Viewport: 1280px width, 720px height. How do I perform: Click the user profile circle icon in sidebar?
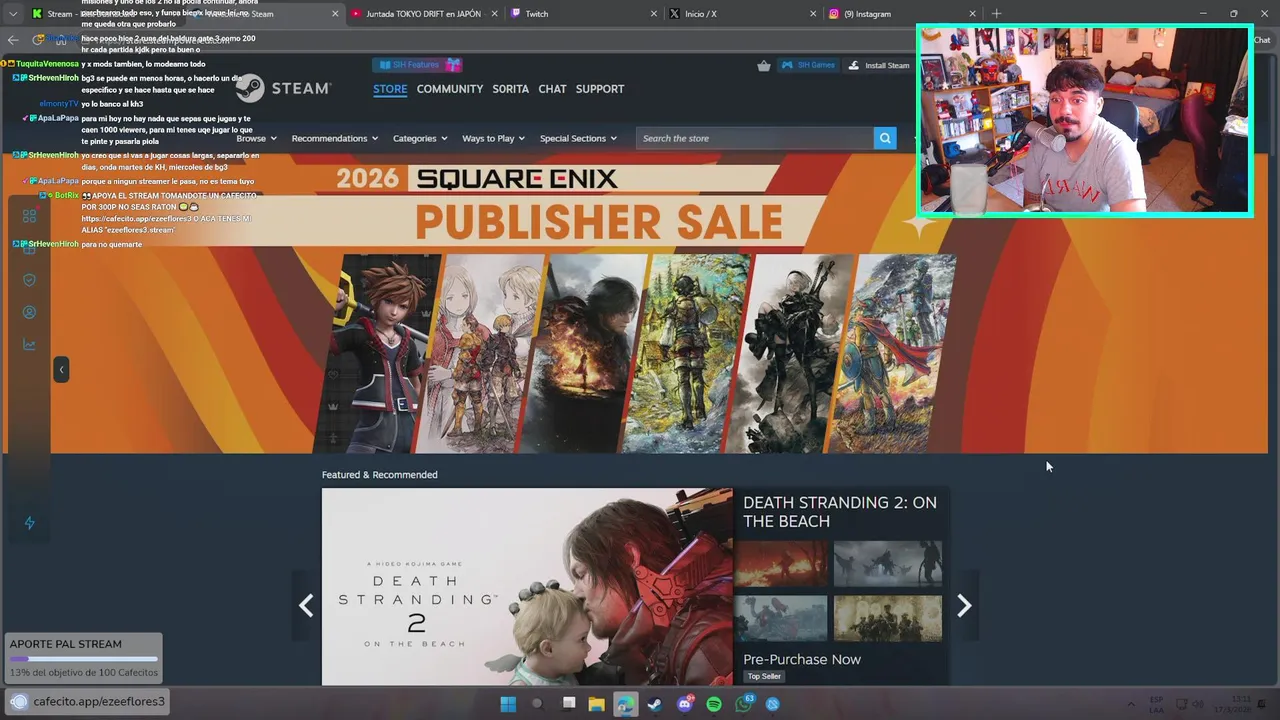coord(29,312)
